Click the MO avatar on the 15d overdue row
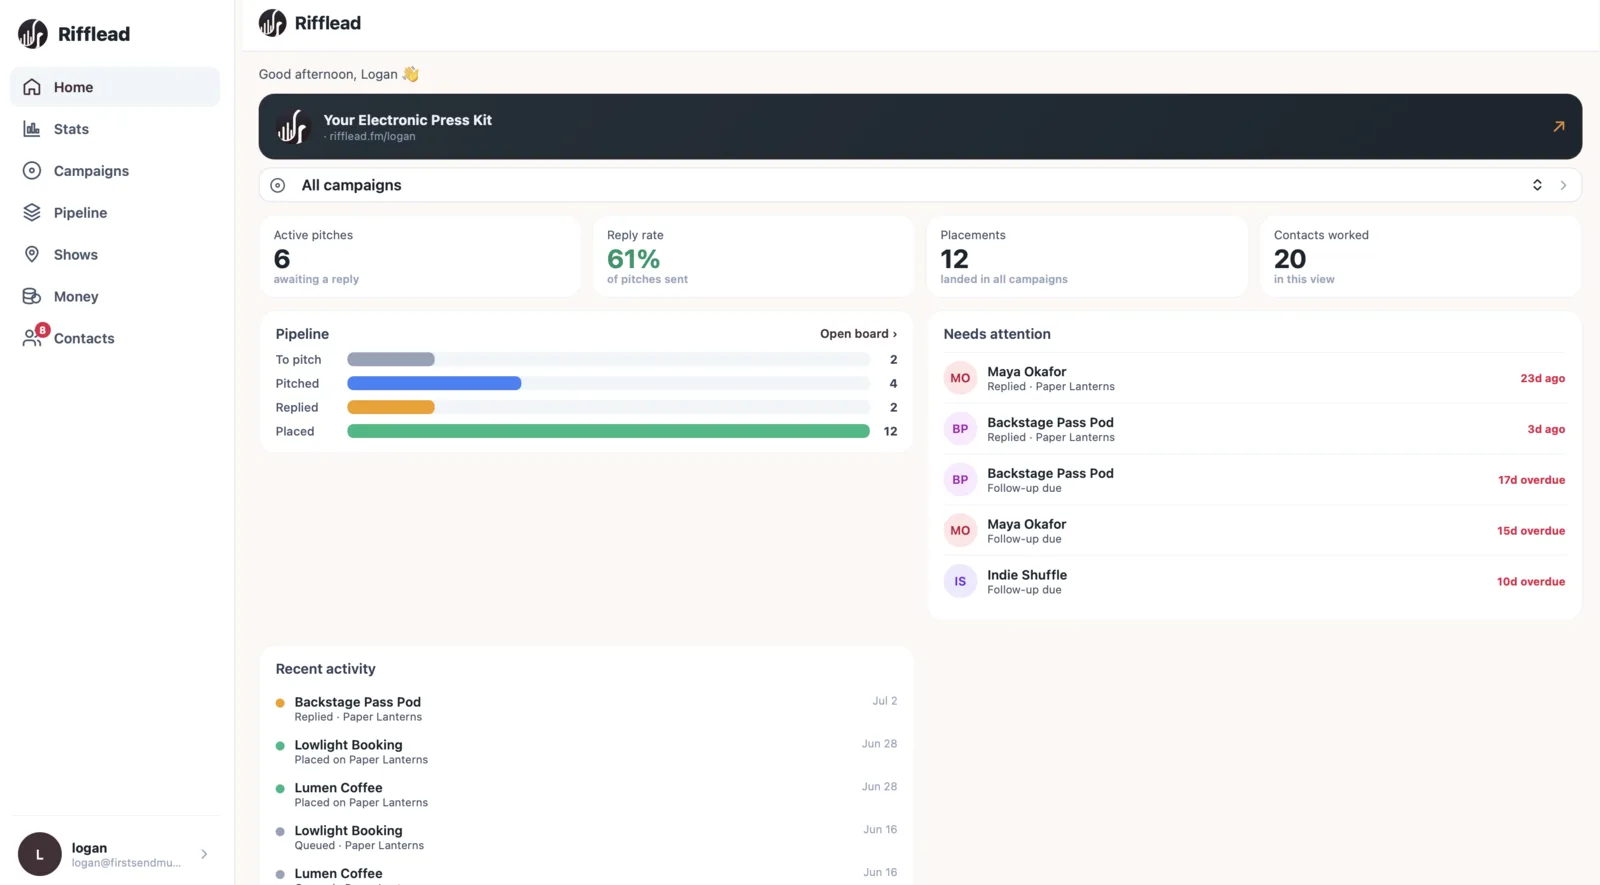 (960, 531)
